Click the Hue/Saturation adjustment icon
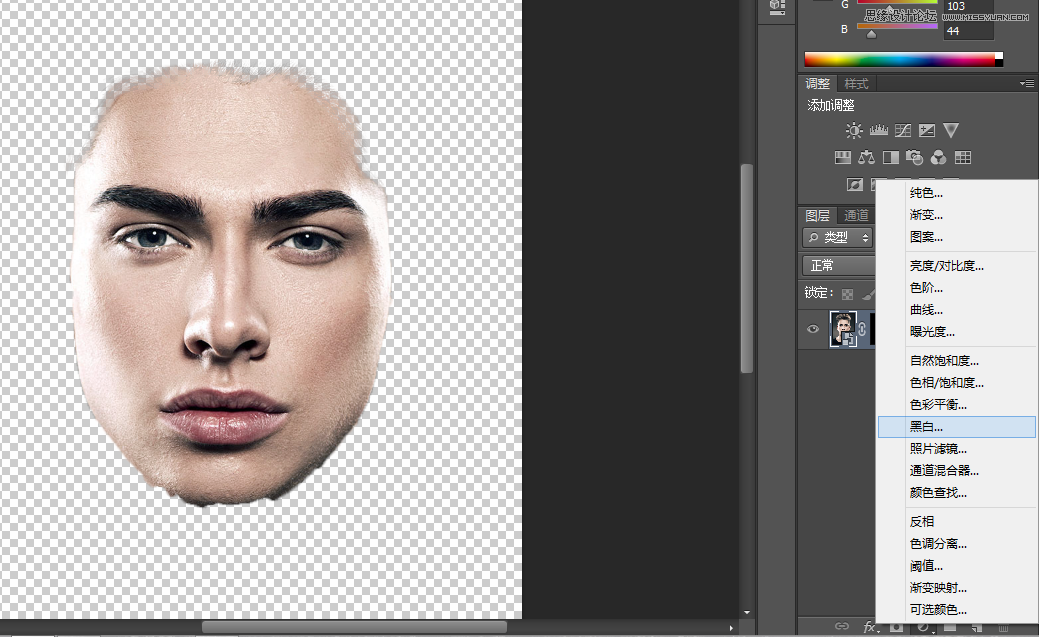 (x=842, y=158)
